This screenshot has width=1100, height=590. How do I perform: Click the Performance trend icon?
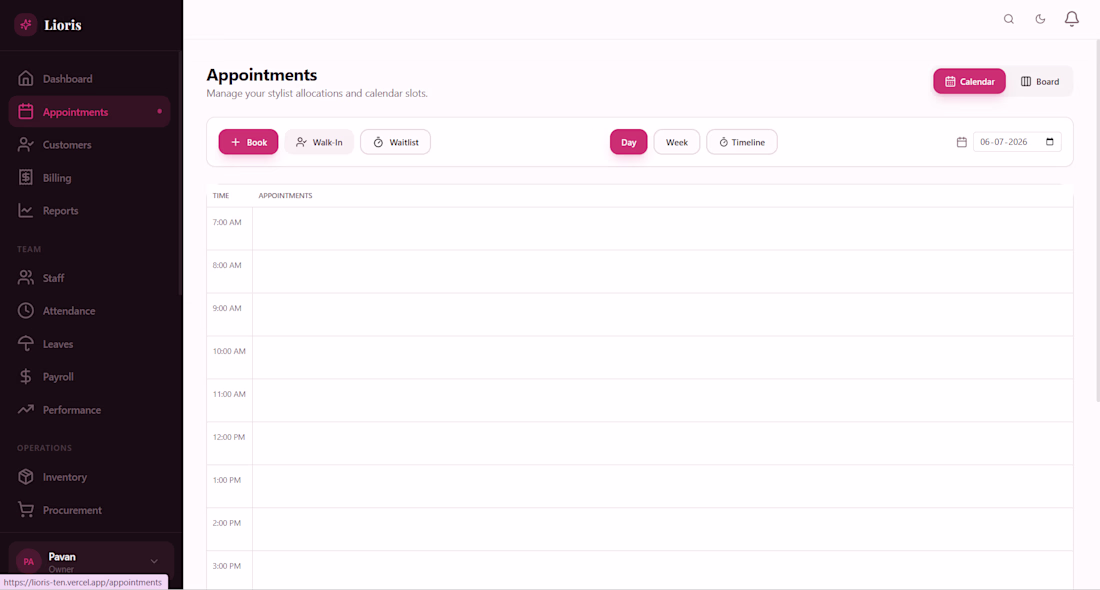point(26,410)
